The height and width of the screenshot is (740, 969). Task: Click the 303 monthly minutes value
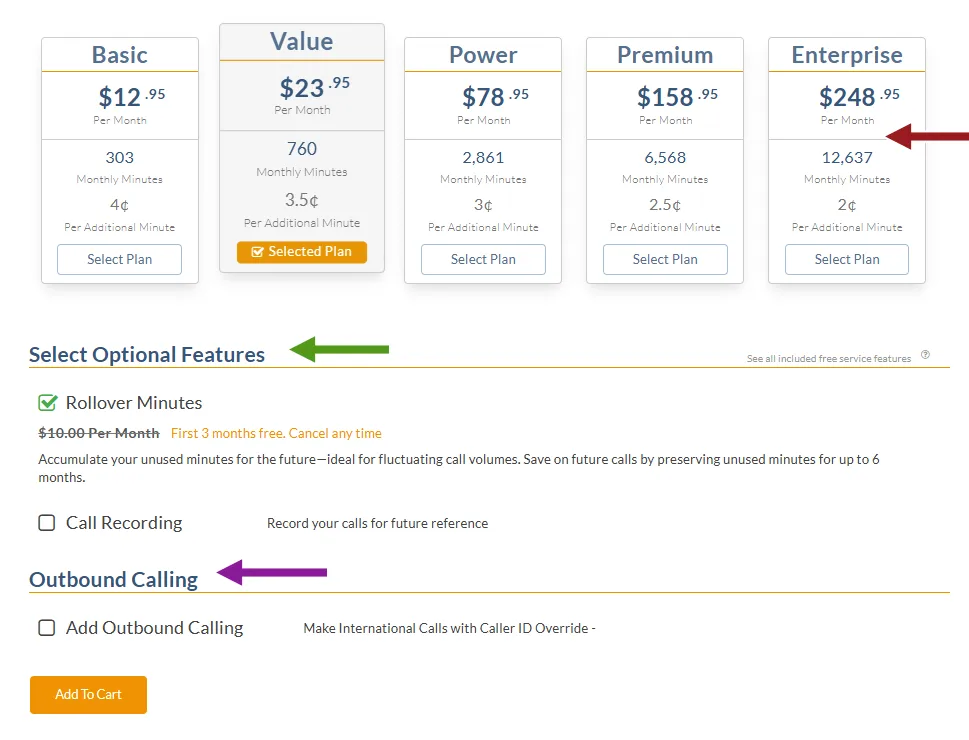119,158
